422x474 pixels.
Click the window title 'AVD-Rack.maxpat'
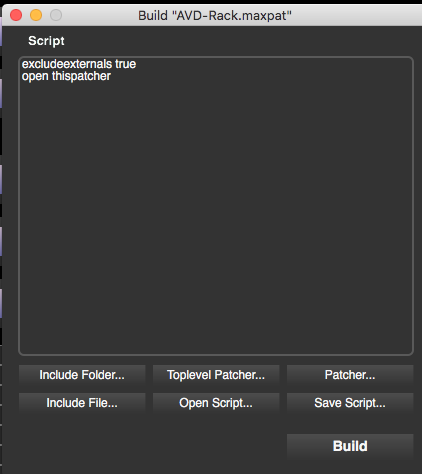click(x=231, y=15)
